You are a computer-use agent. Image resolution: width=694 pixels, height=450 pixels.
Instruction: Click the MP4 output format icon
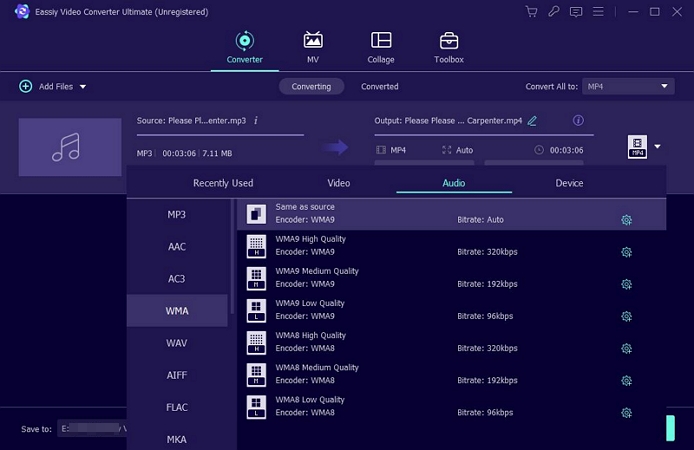point(637,147)
